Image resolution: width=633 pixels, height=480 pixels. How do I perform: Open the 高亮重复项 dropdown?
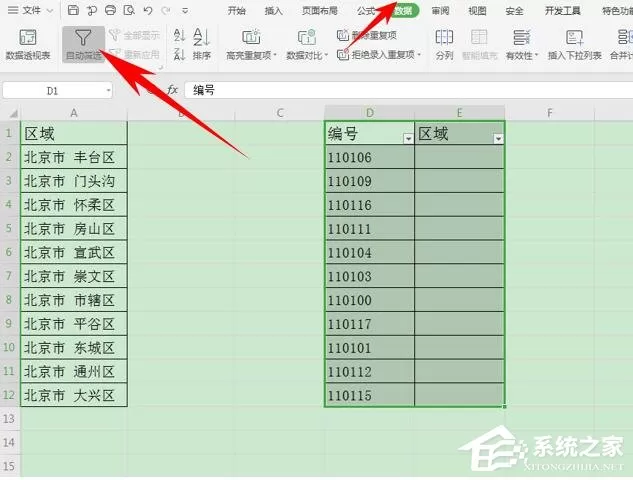[251, 45]
